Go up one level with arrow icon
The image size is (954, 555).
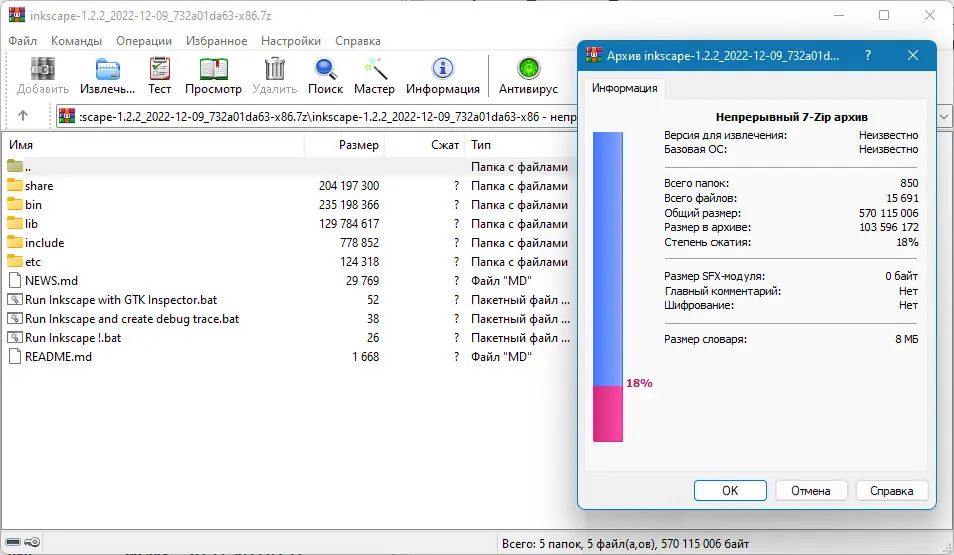[23, 116]
